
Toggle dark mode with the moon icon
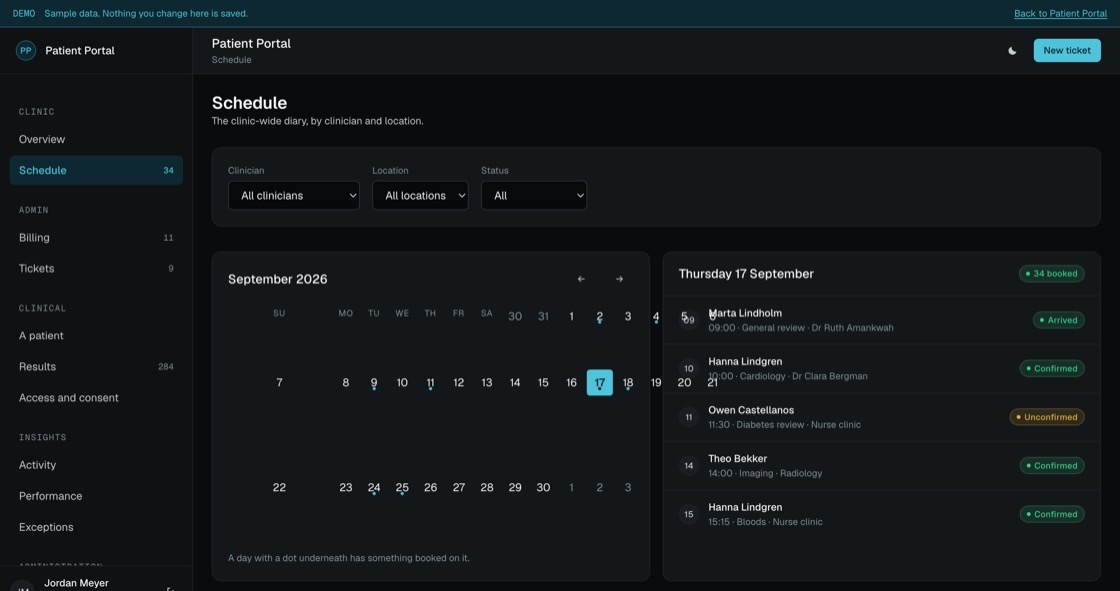click(x=1012, y=51)
